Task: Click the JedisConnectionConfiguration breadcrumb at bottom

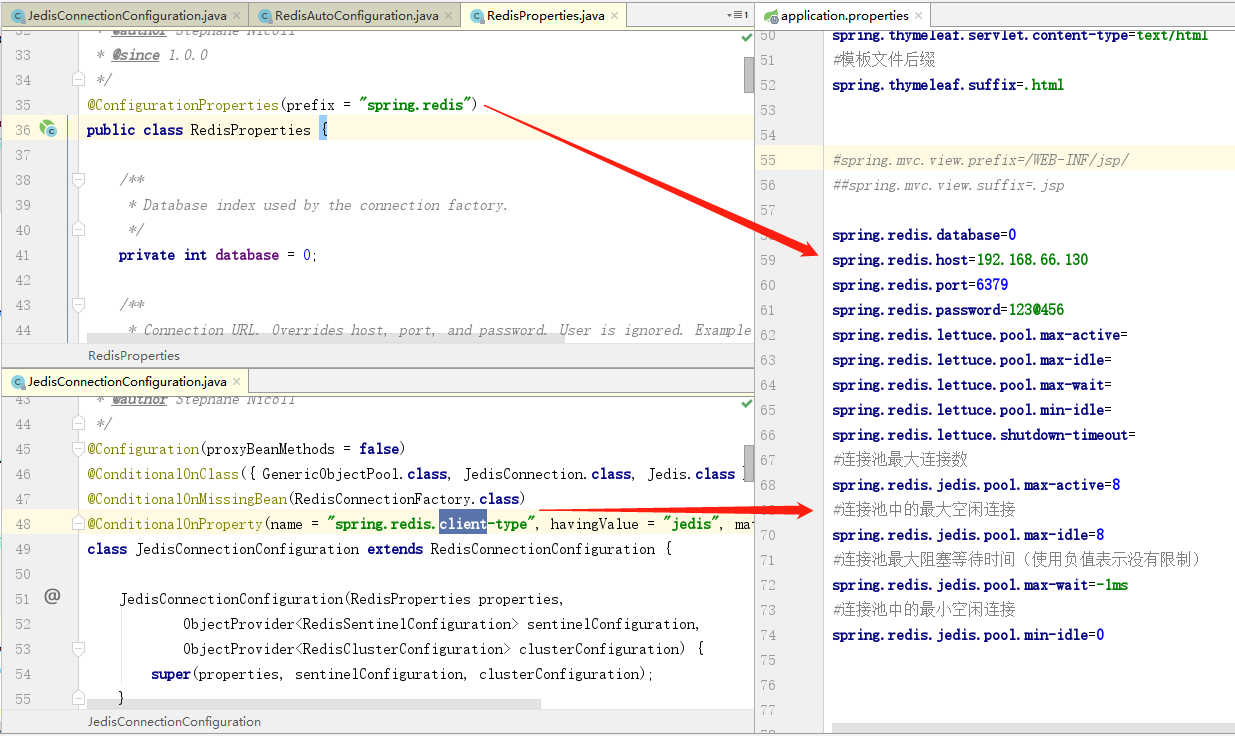Action: click(174, 721)
